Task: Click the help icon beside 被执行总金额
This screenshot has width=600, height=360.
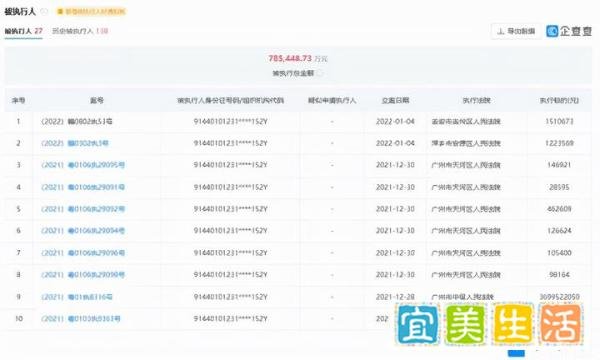Action: tap(320, 73)
